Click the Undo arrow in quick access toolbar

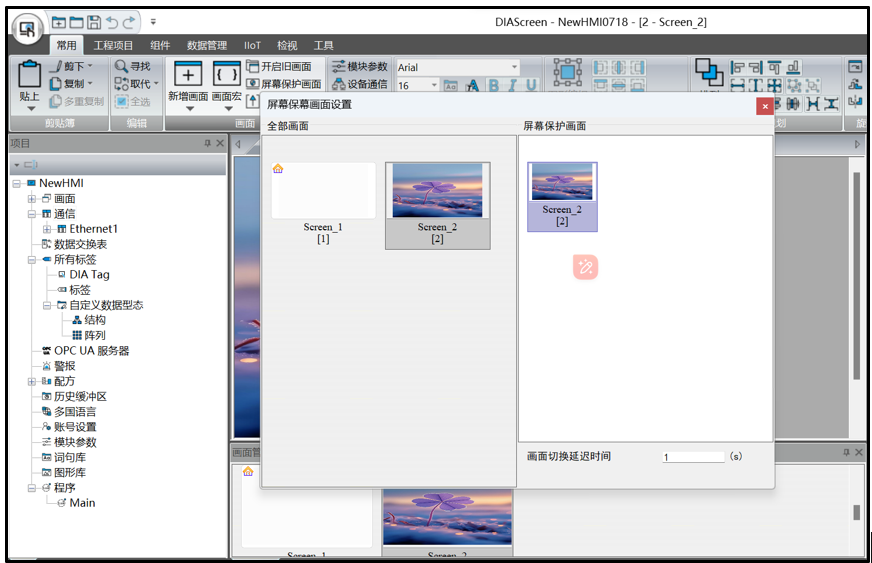click(x=111, y=21)
